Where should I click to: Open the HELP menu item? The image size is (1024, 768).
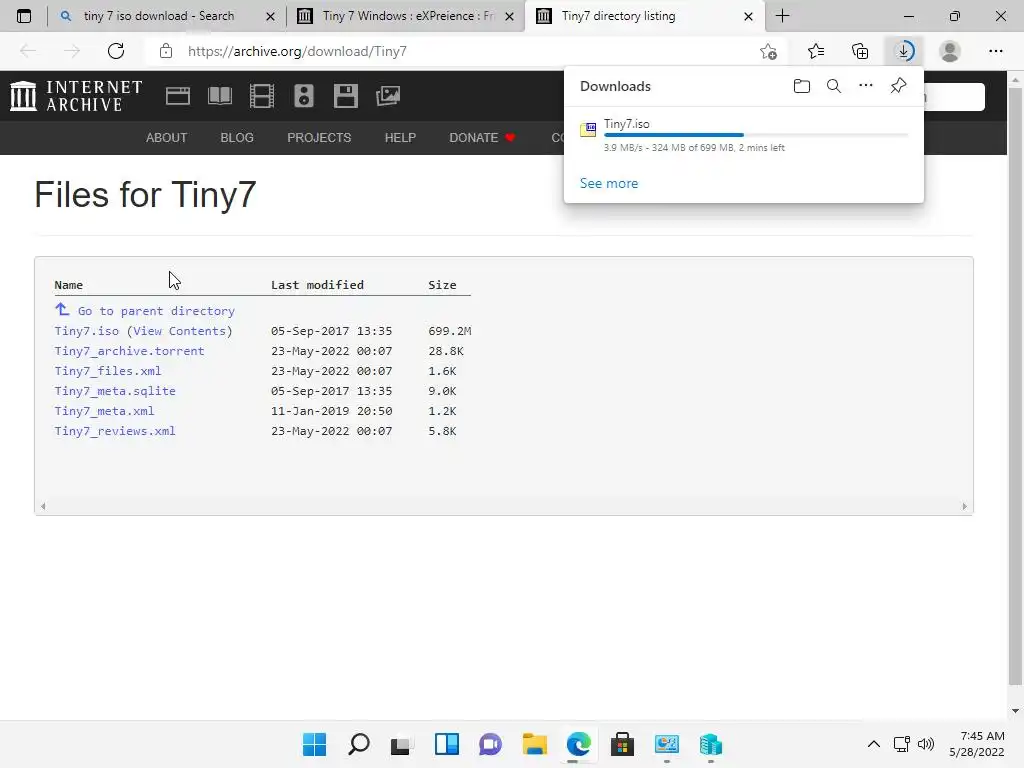point(400,138)
